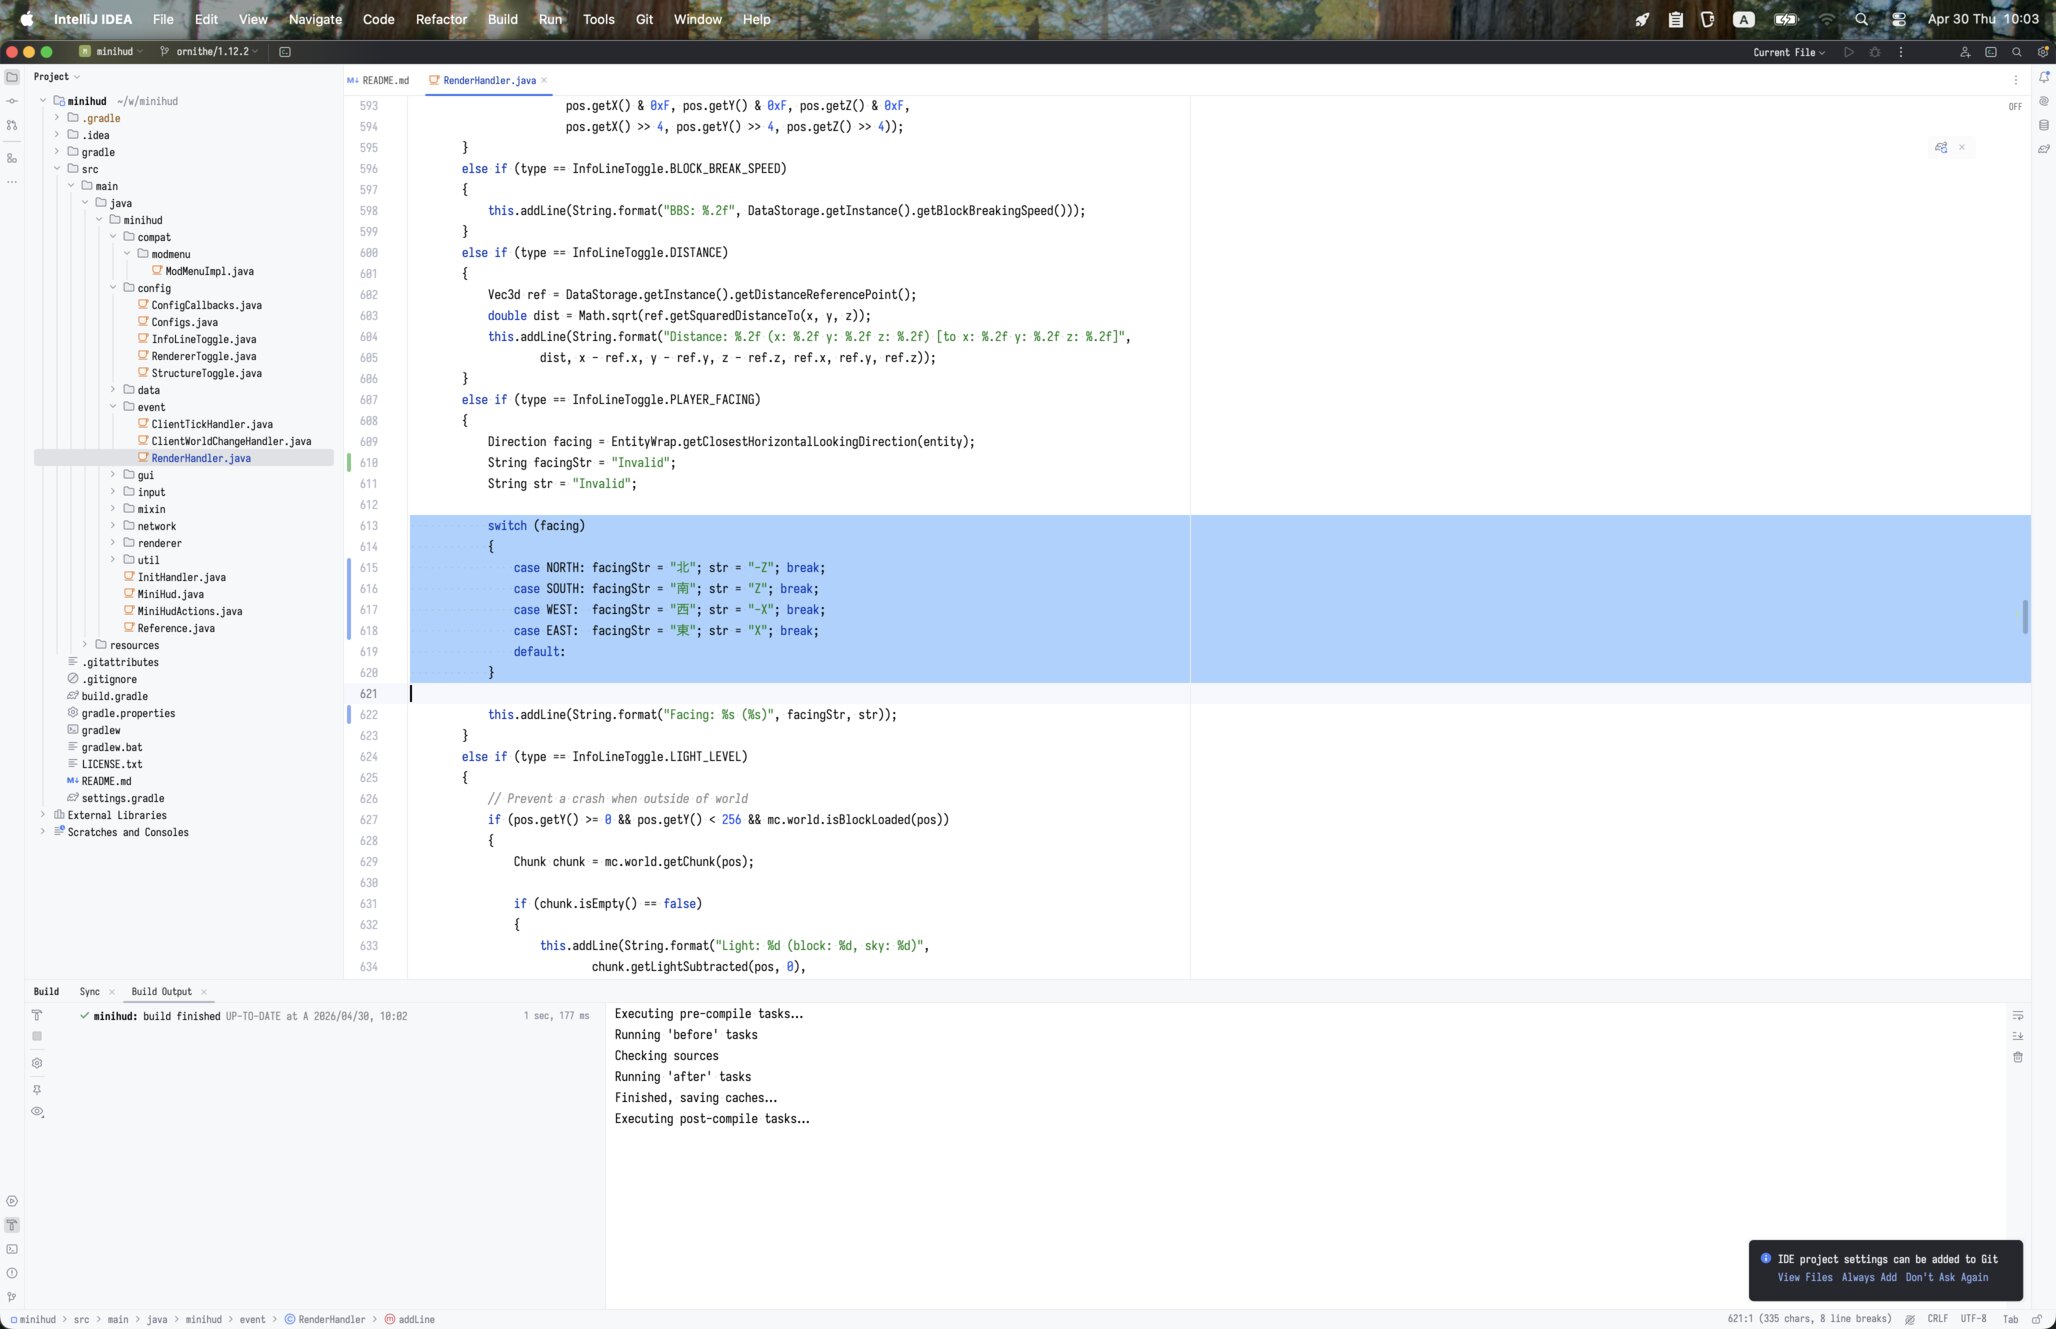Open the Refactor menu

coord(441,19)
